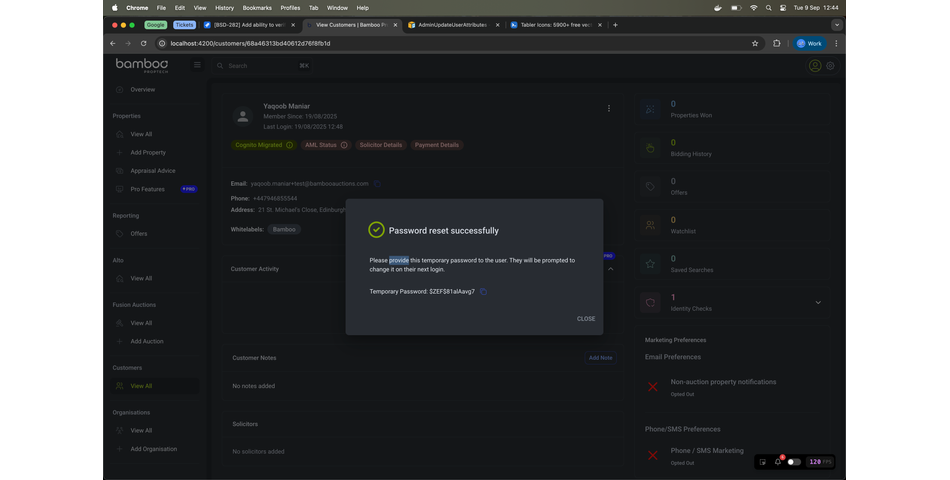The height and width of the screenshot is (480, 950).
Task: Open the user profile avatar menu
Action: (x=814, y=66)
